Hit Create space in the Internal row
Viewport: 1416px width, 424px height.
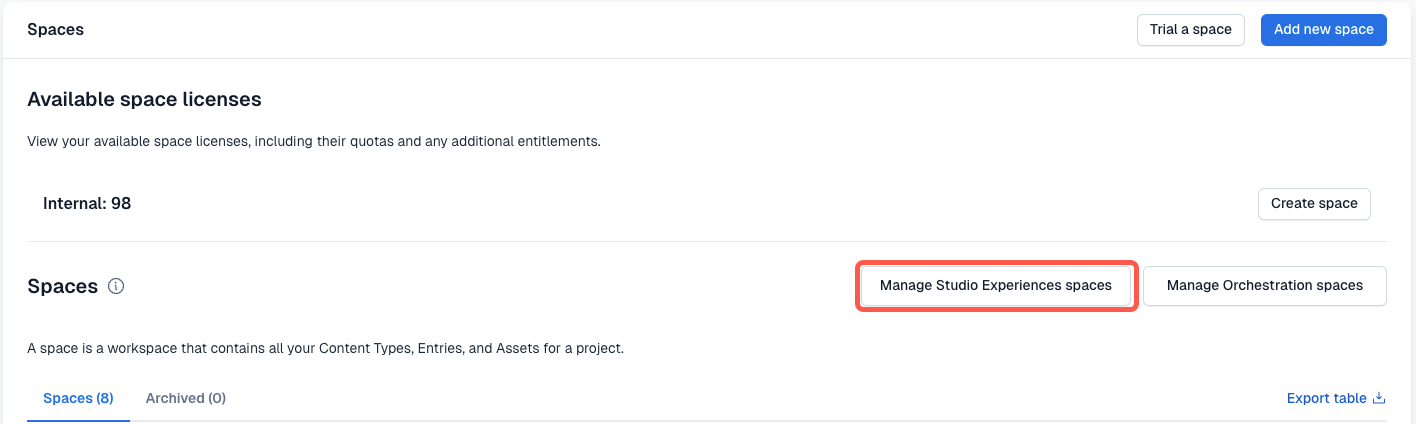pyautogui.click(x=1313, y=203)
